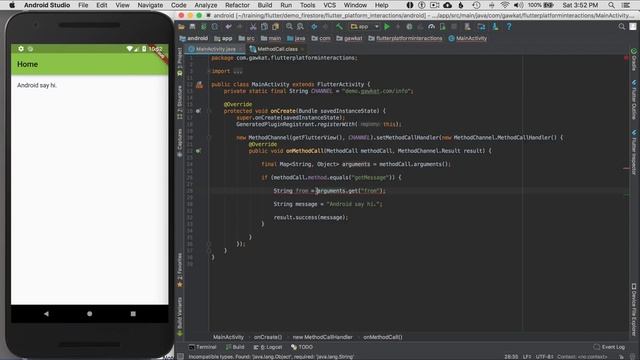Screen dimensions: 640x360
Task: Click the tool windows icon in status bar corner
Action: pos(180,356)
